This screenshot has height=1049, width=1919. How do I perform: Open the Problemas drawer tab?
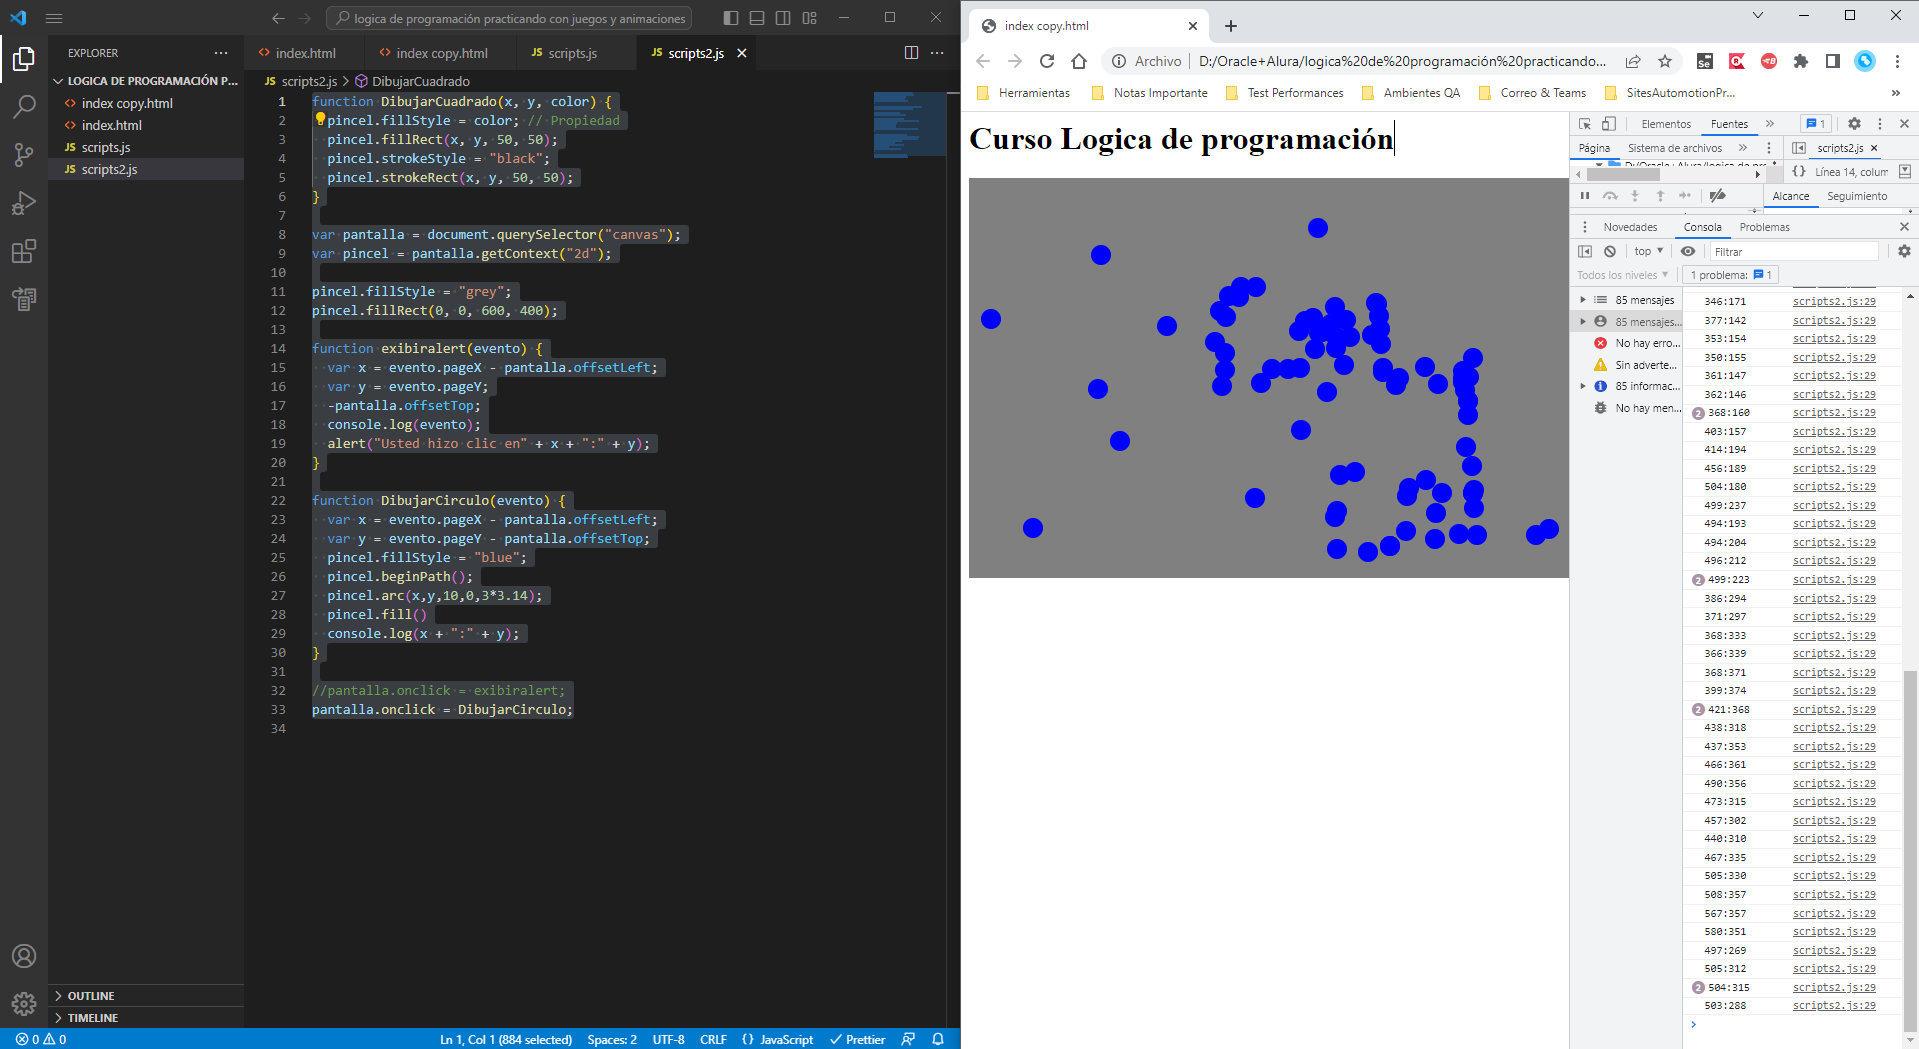click(1765, 227)
